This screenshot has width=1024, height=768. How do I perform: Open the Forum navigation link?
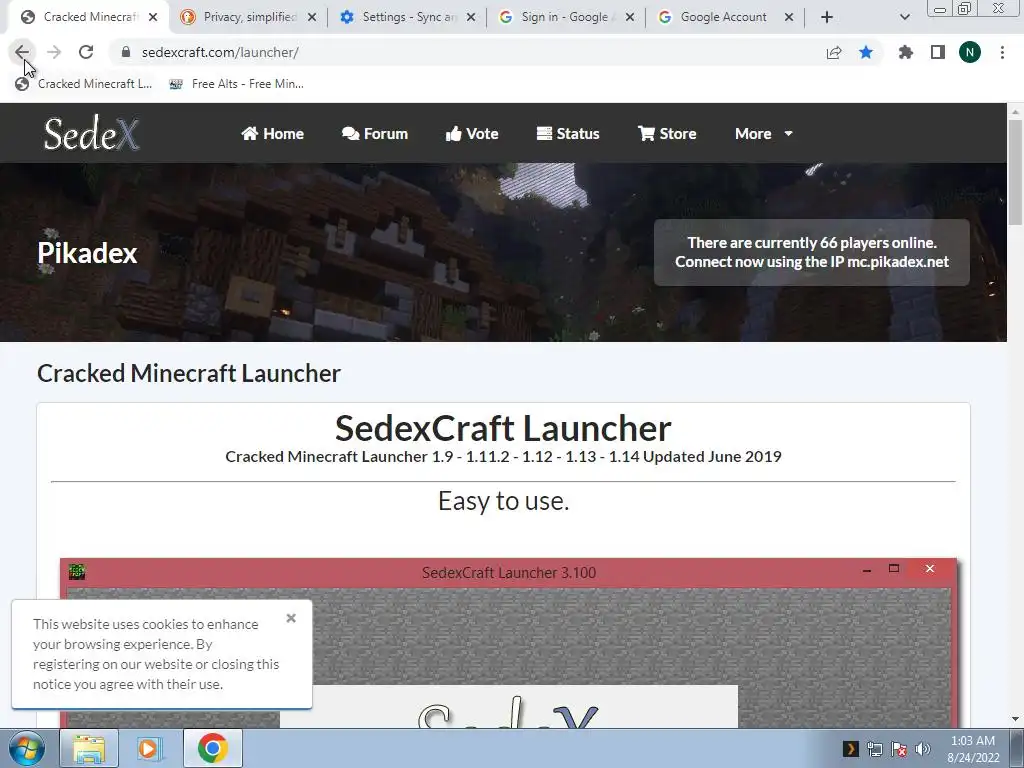tap(375, 133)
